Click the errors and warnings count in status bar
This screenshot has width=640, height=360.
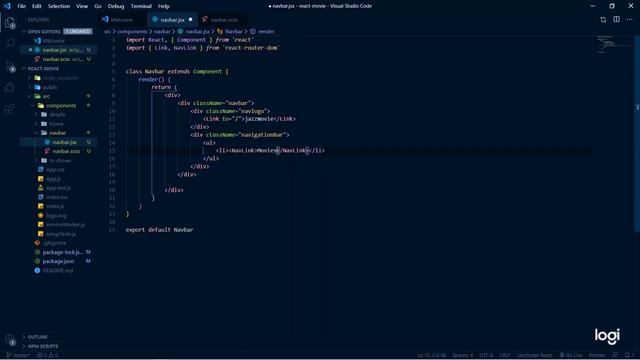[48, 355]
